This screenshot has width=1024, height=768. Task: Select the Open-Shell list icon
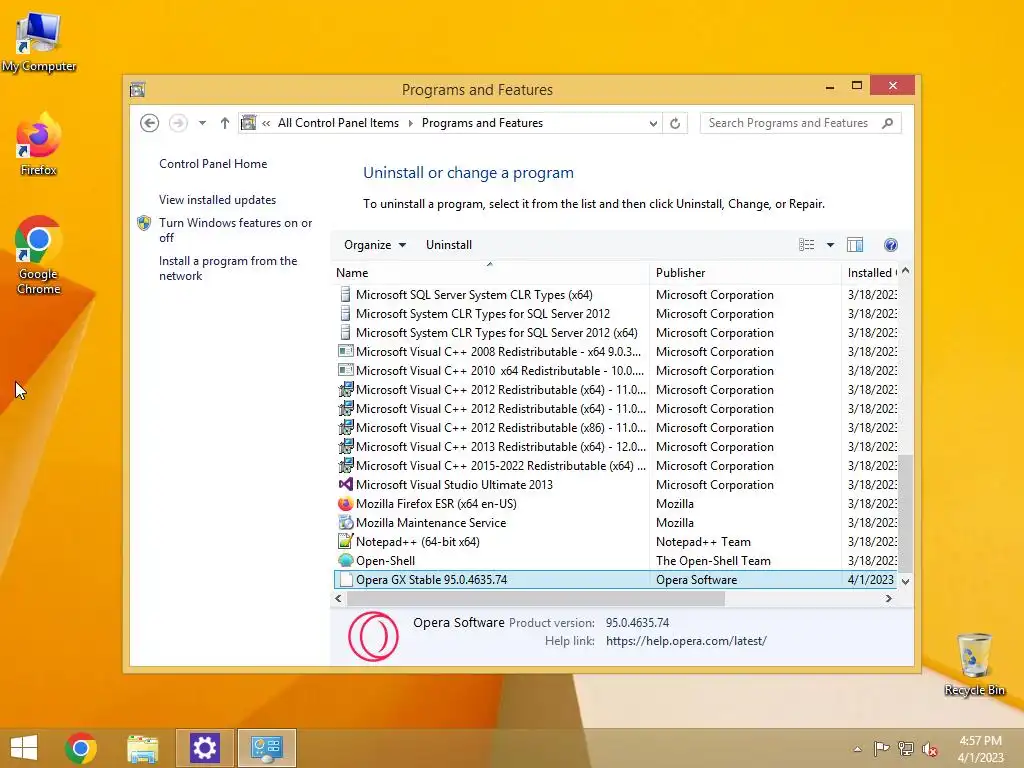pyautogui.click(x=345, y=560)
